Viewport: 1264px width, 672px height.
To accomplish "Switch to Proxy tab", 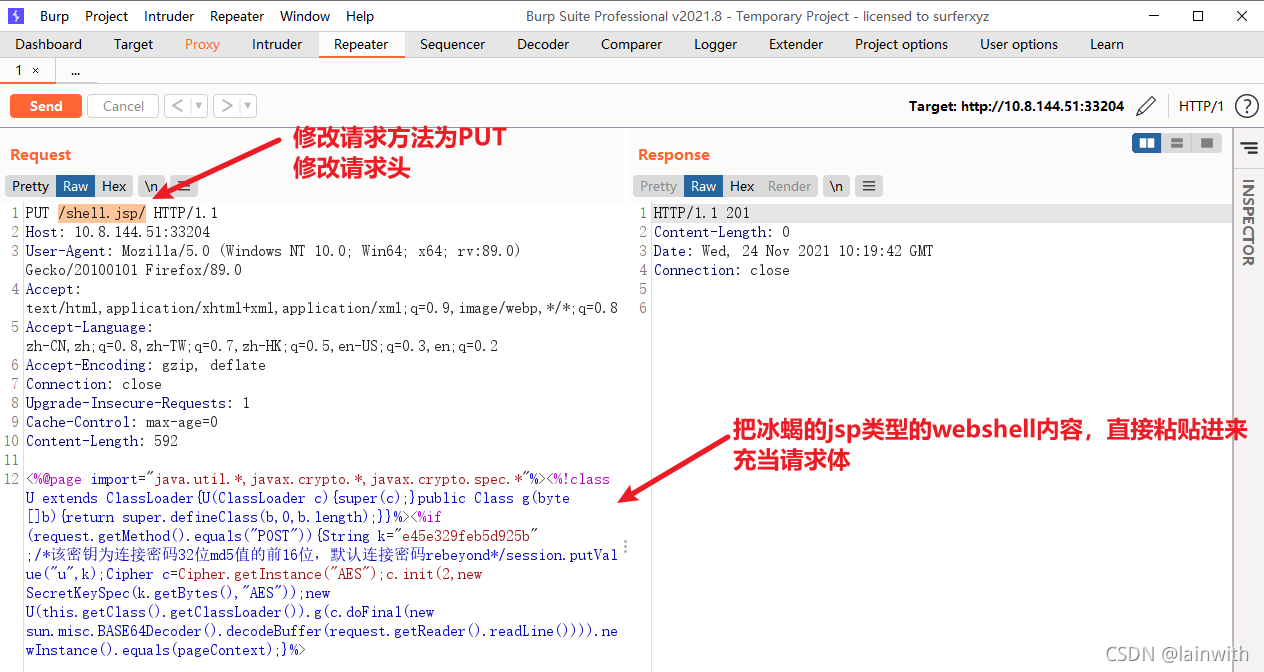I will pos(202,44).
